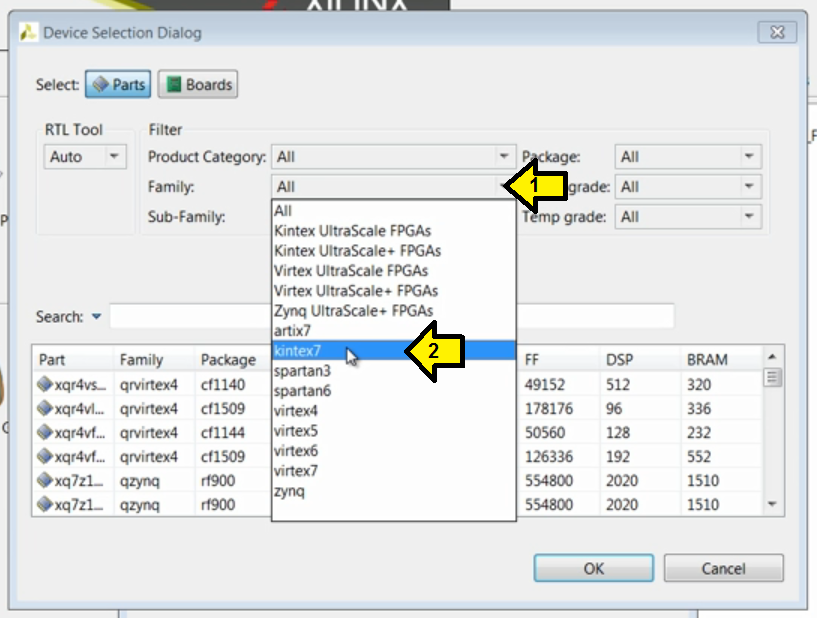Viewport: 817px width, 618px height.
Task: Select spartan6 from Family list
Action: (x=393, y=391)
